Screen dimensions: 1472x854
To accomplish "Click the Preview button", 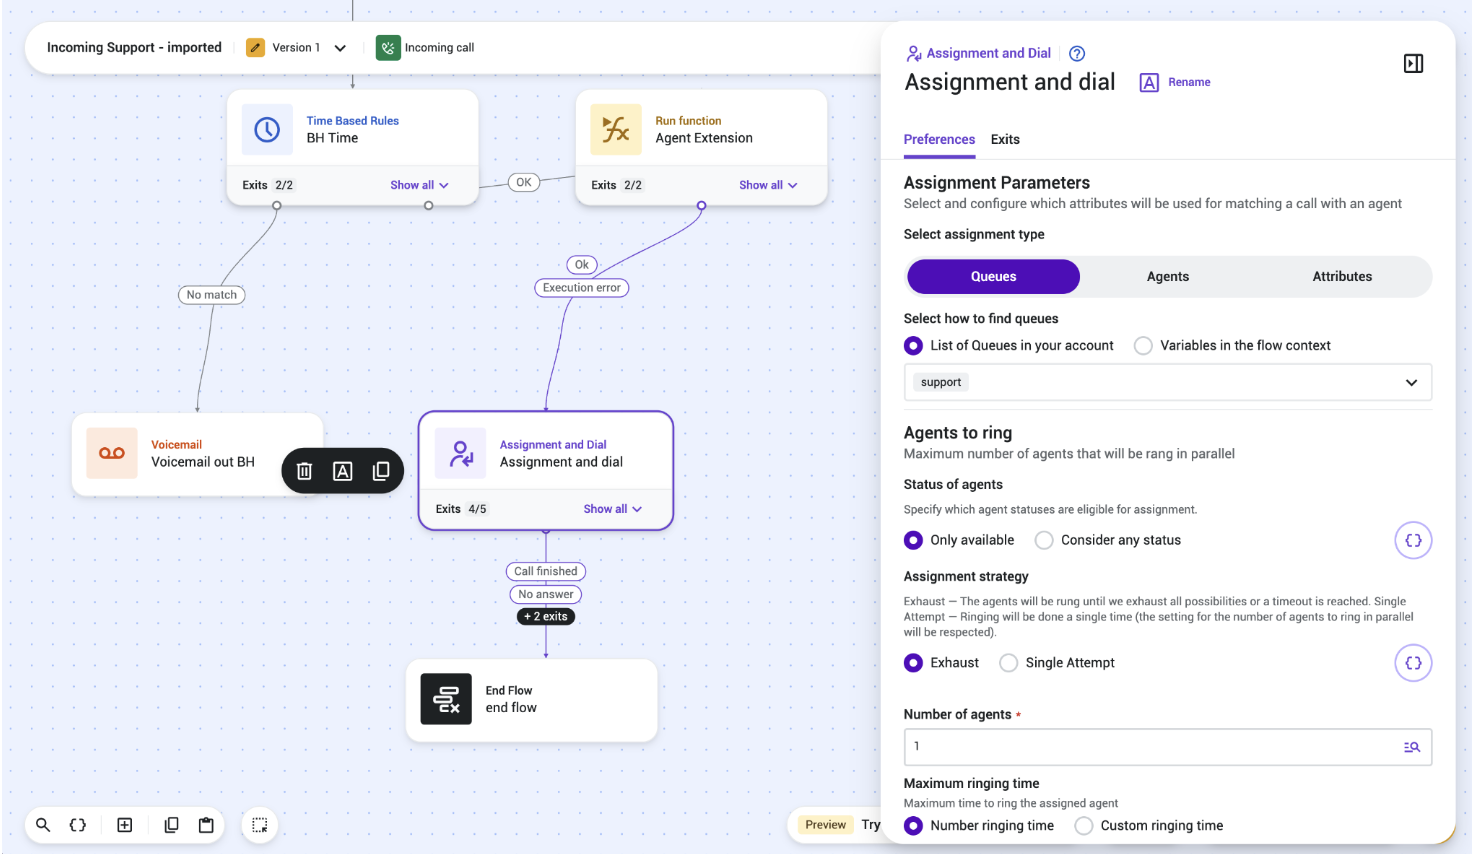I will pyautogui.click(x=825, y=825).
